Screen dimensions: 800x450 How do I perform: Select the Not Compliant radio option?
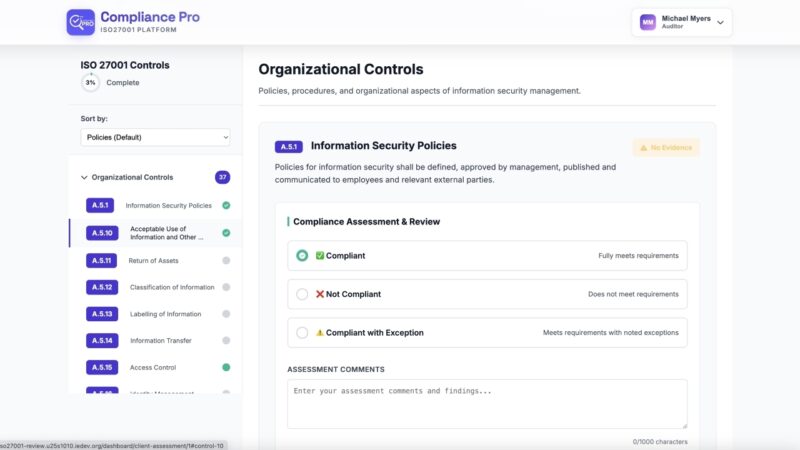coord(302,294)
